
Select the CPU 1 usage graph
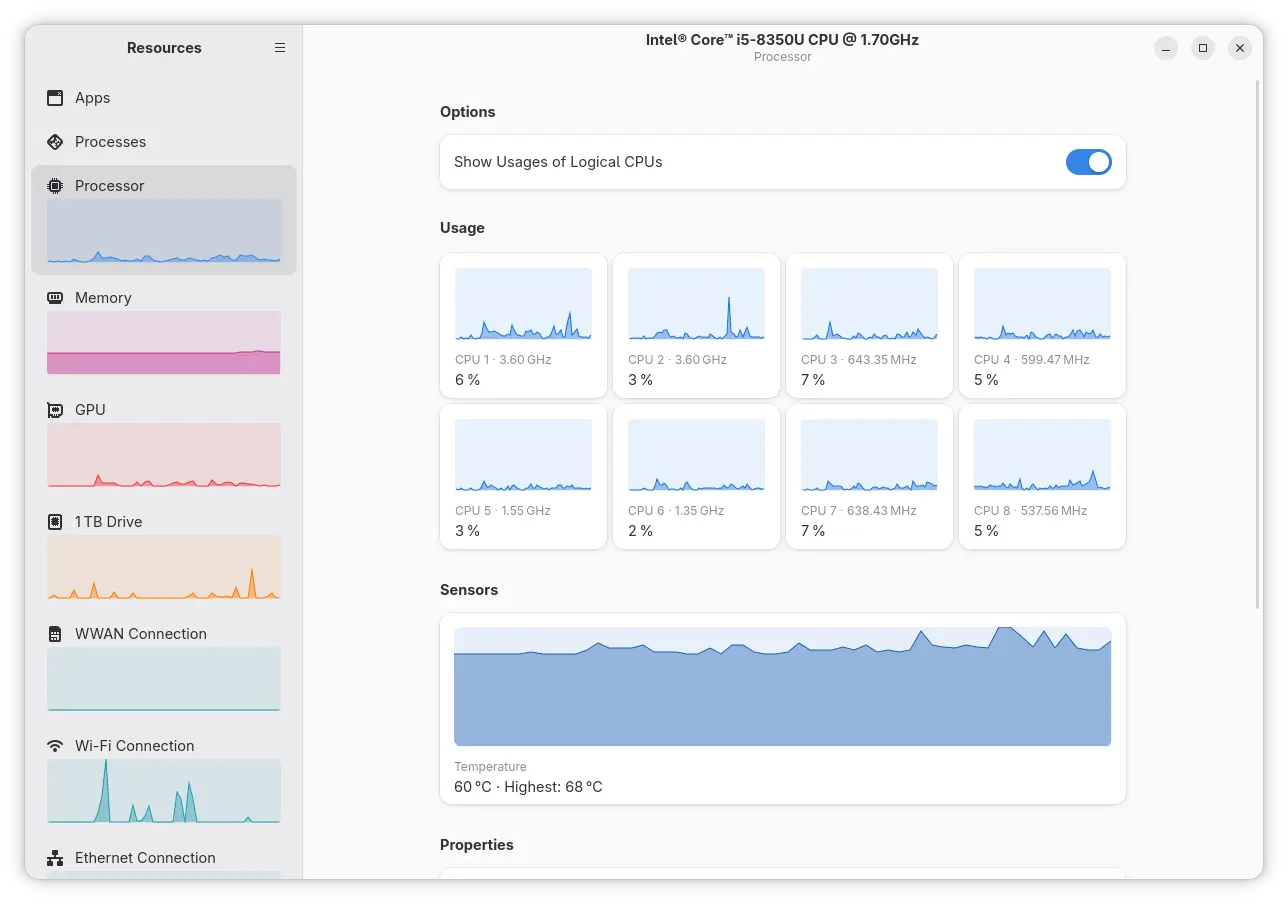pos(523,305)
